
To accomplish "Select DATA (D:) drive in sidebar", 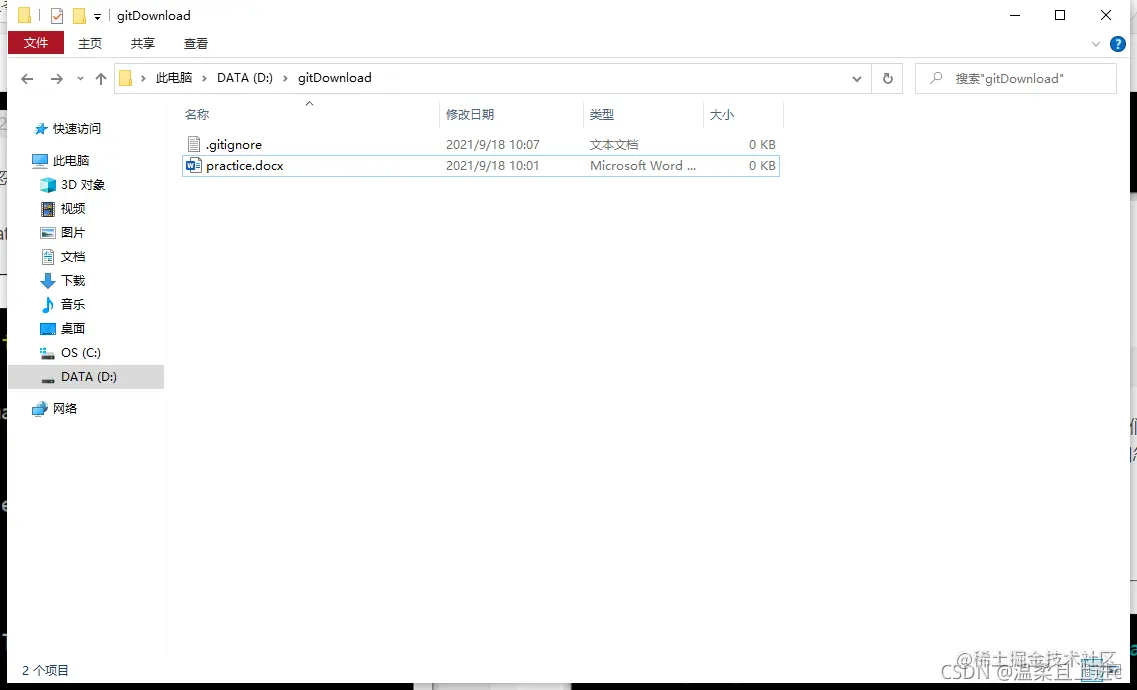I will (86, 377).
